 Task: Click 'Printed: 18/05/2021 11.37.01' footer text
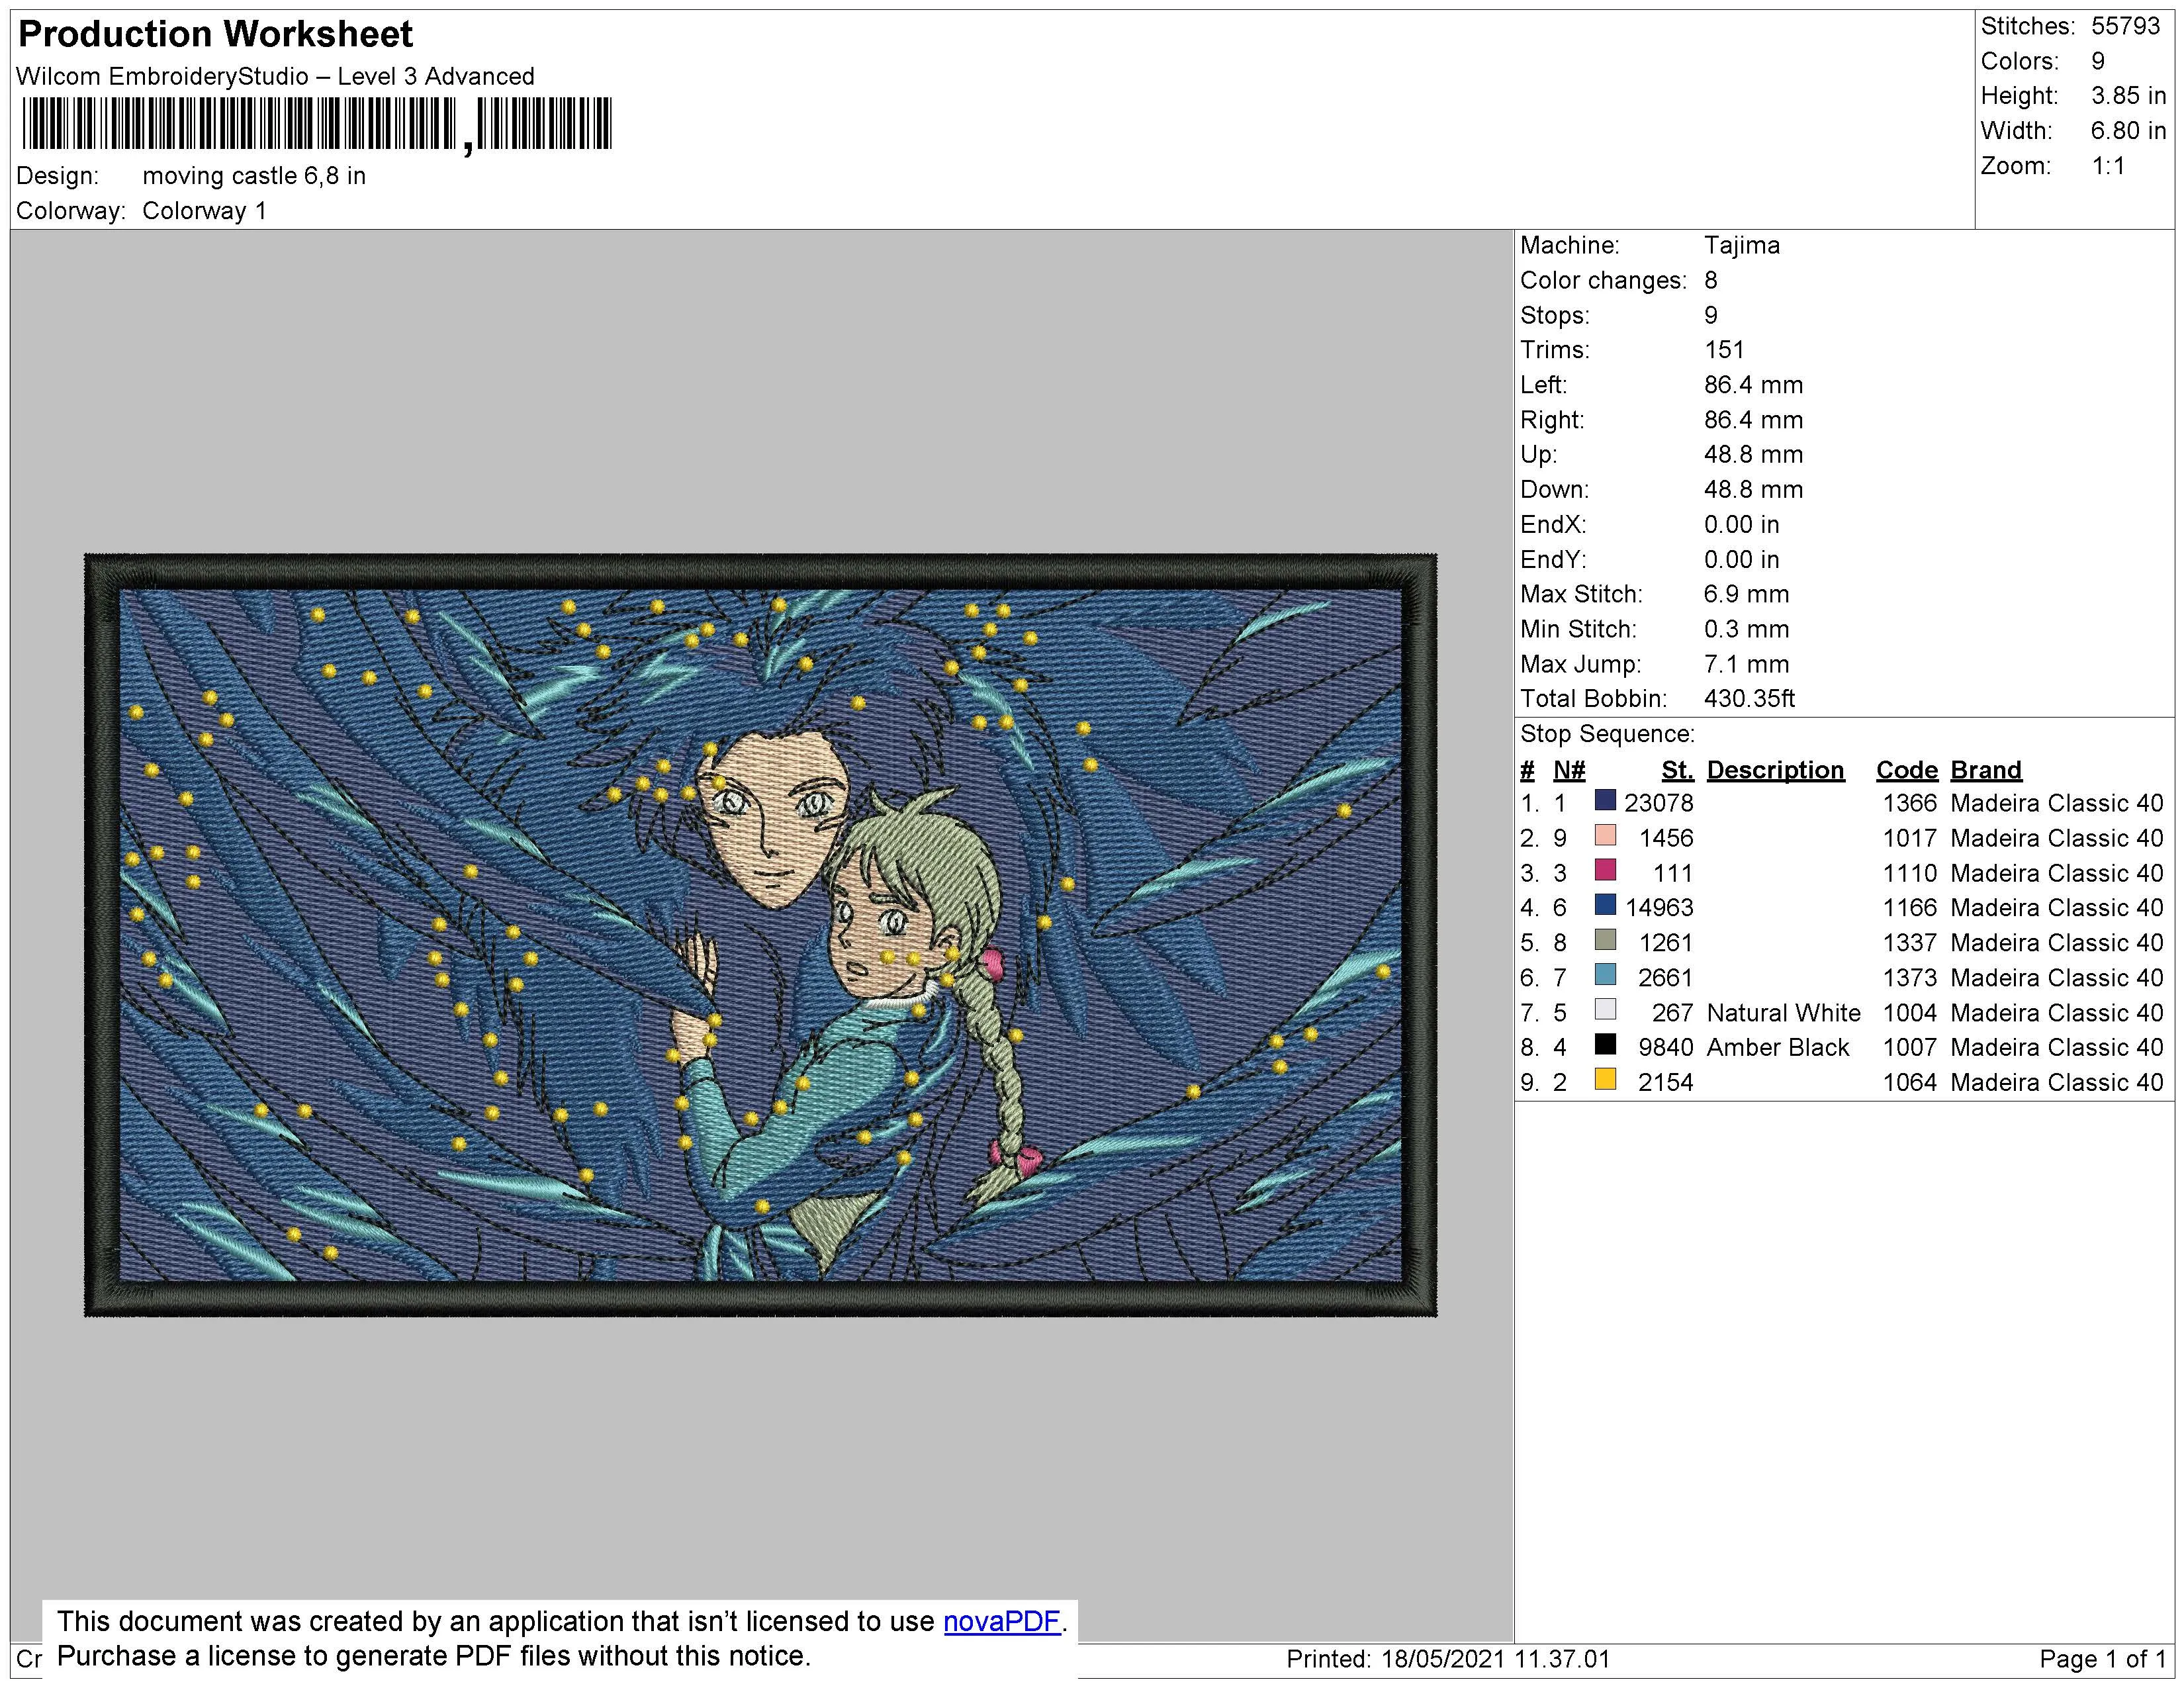[1448, 1660]
